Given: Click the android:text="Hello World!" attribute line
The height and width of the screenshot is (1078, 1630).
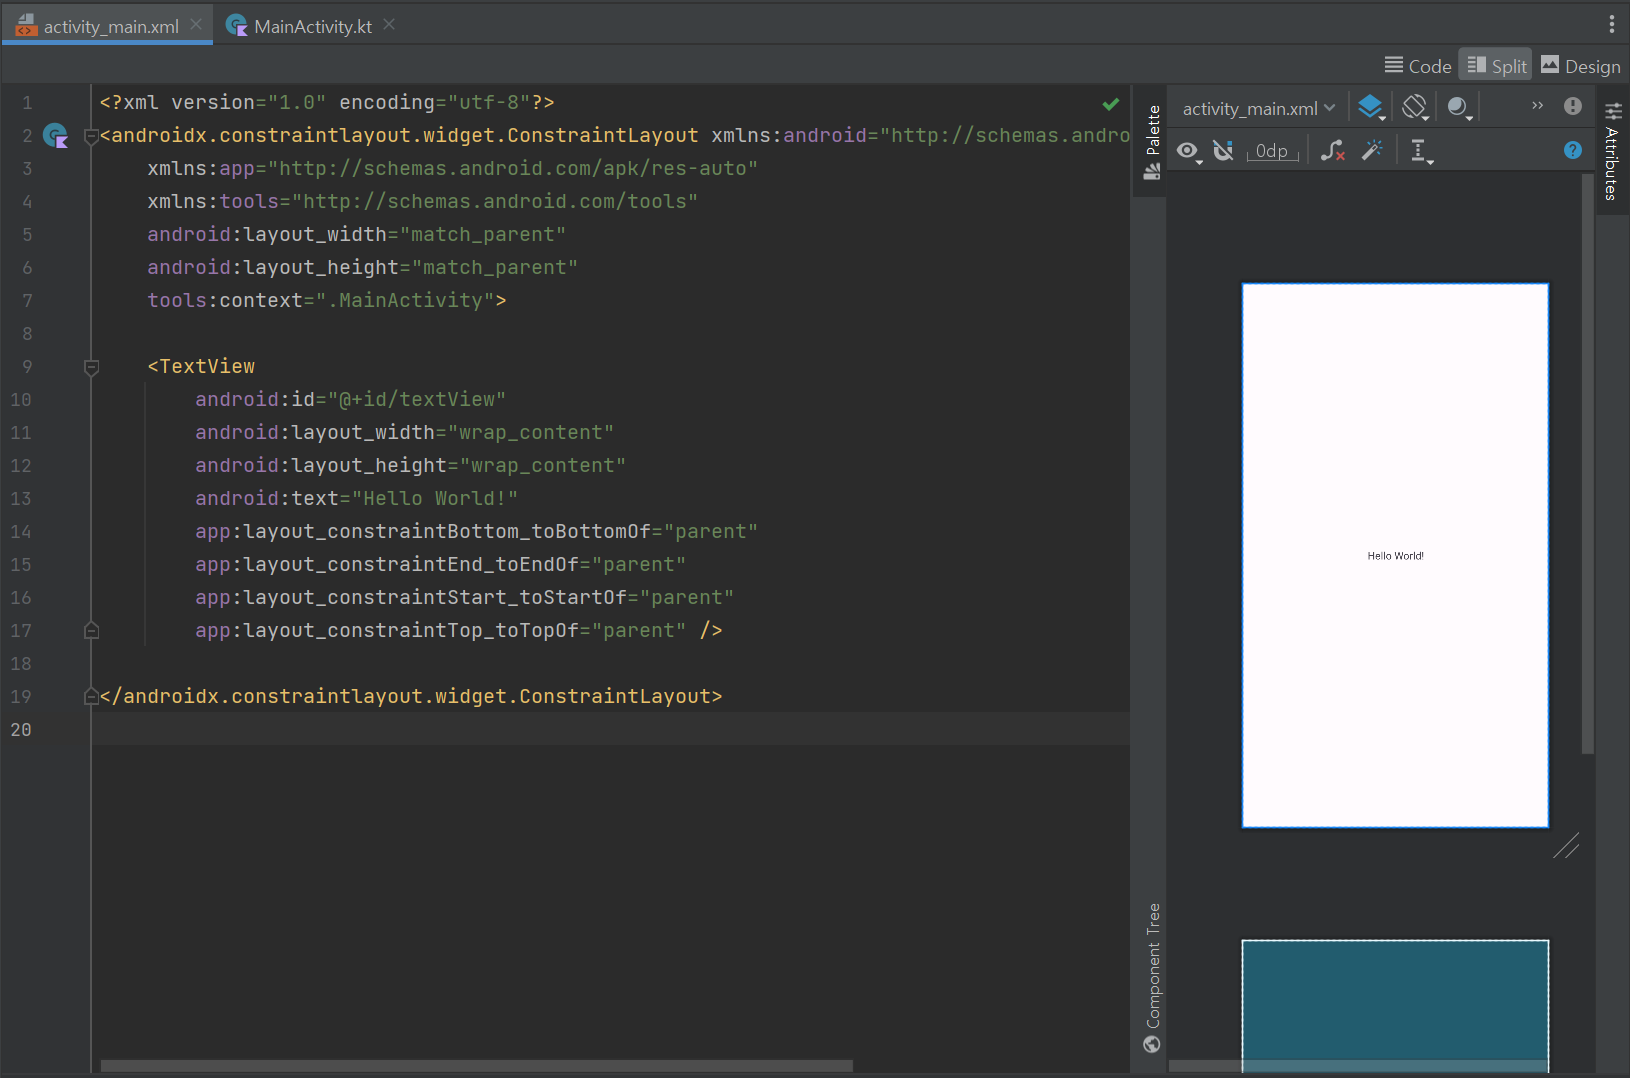Looking at the screenshot, I should click(356, 498).
